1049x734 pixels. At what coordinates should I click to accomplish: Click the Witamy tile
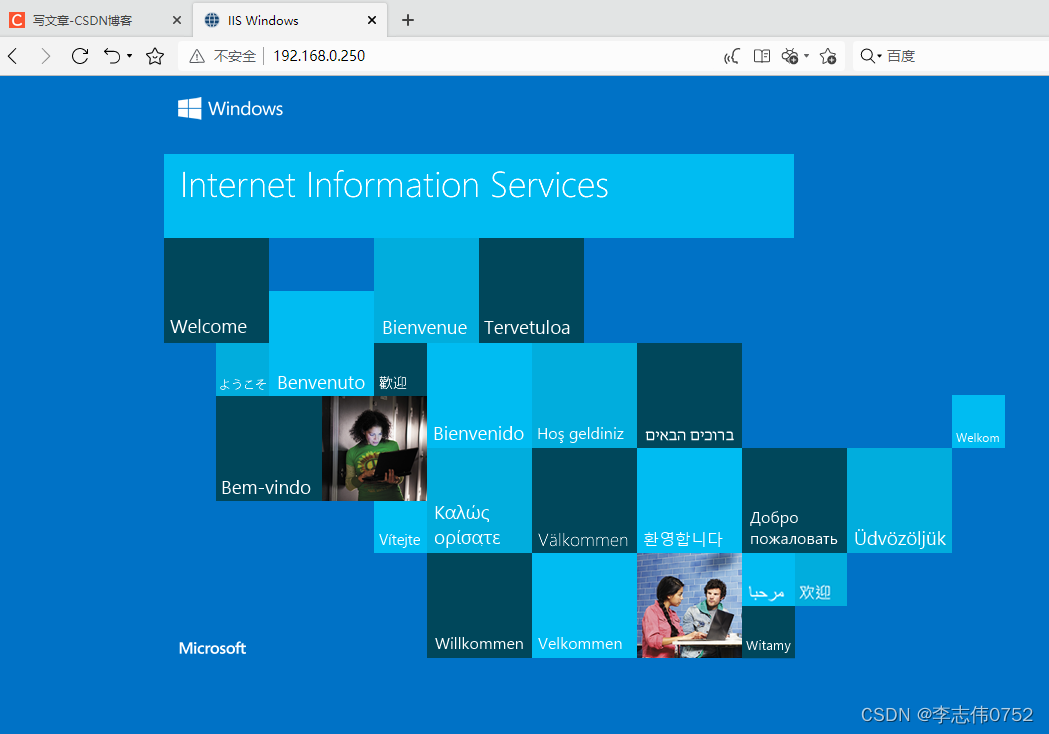(768, 632)
